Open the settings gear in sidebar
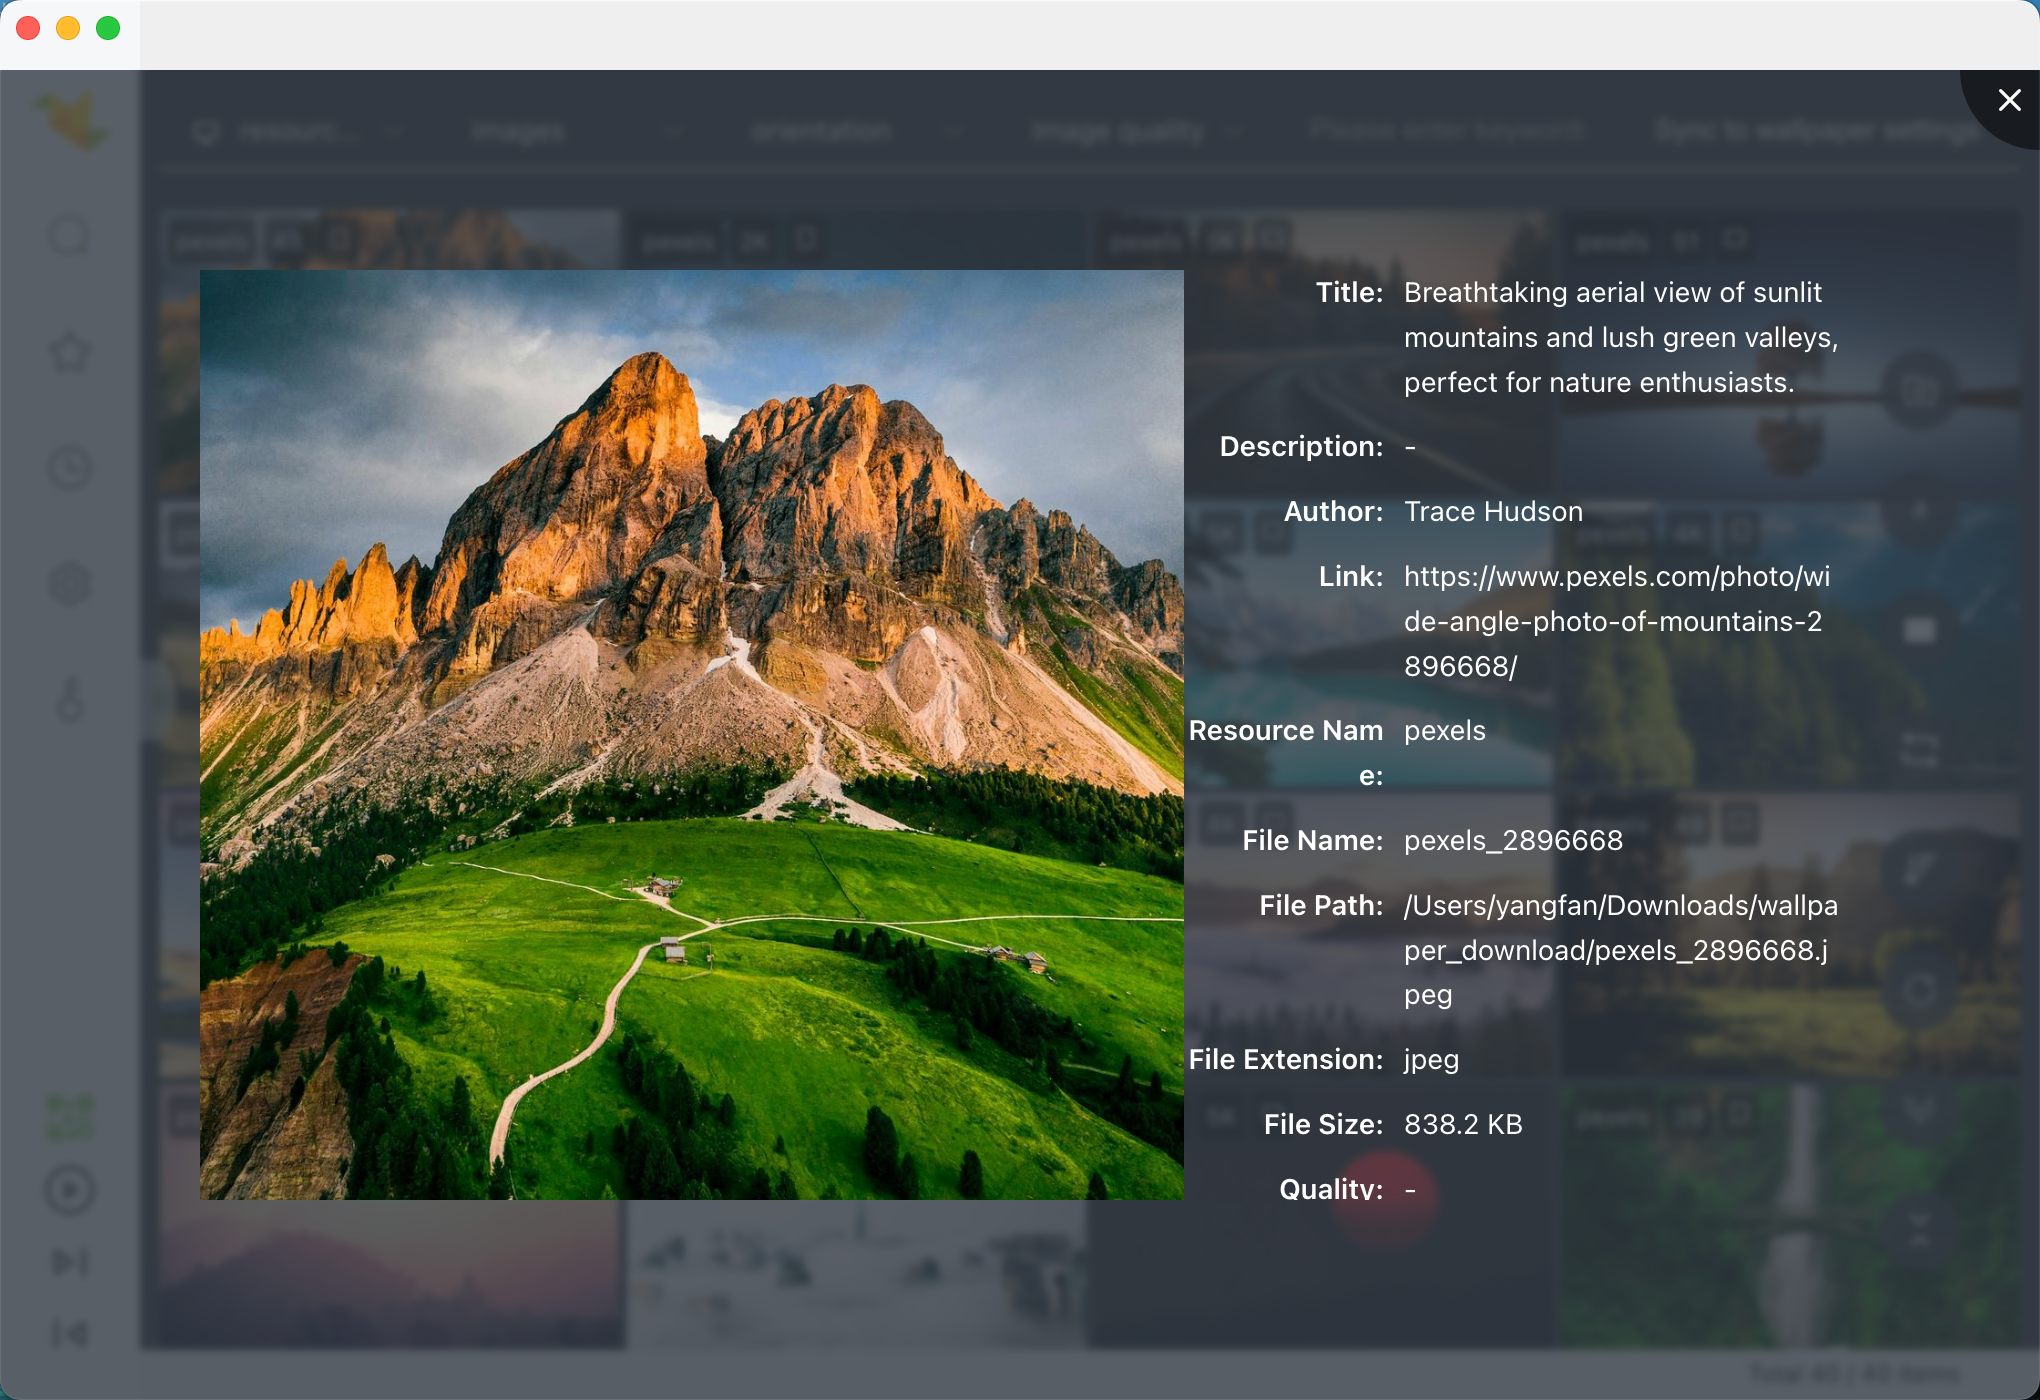This screenshot has width=2040, height=1400. pyautogui.click(x=70, y=584)
